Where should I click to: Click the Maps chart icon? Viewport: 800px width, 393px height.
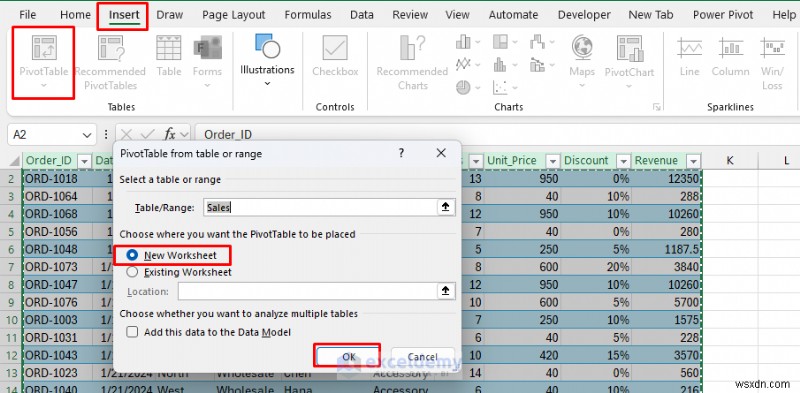pos(582,48)
